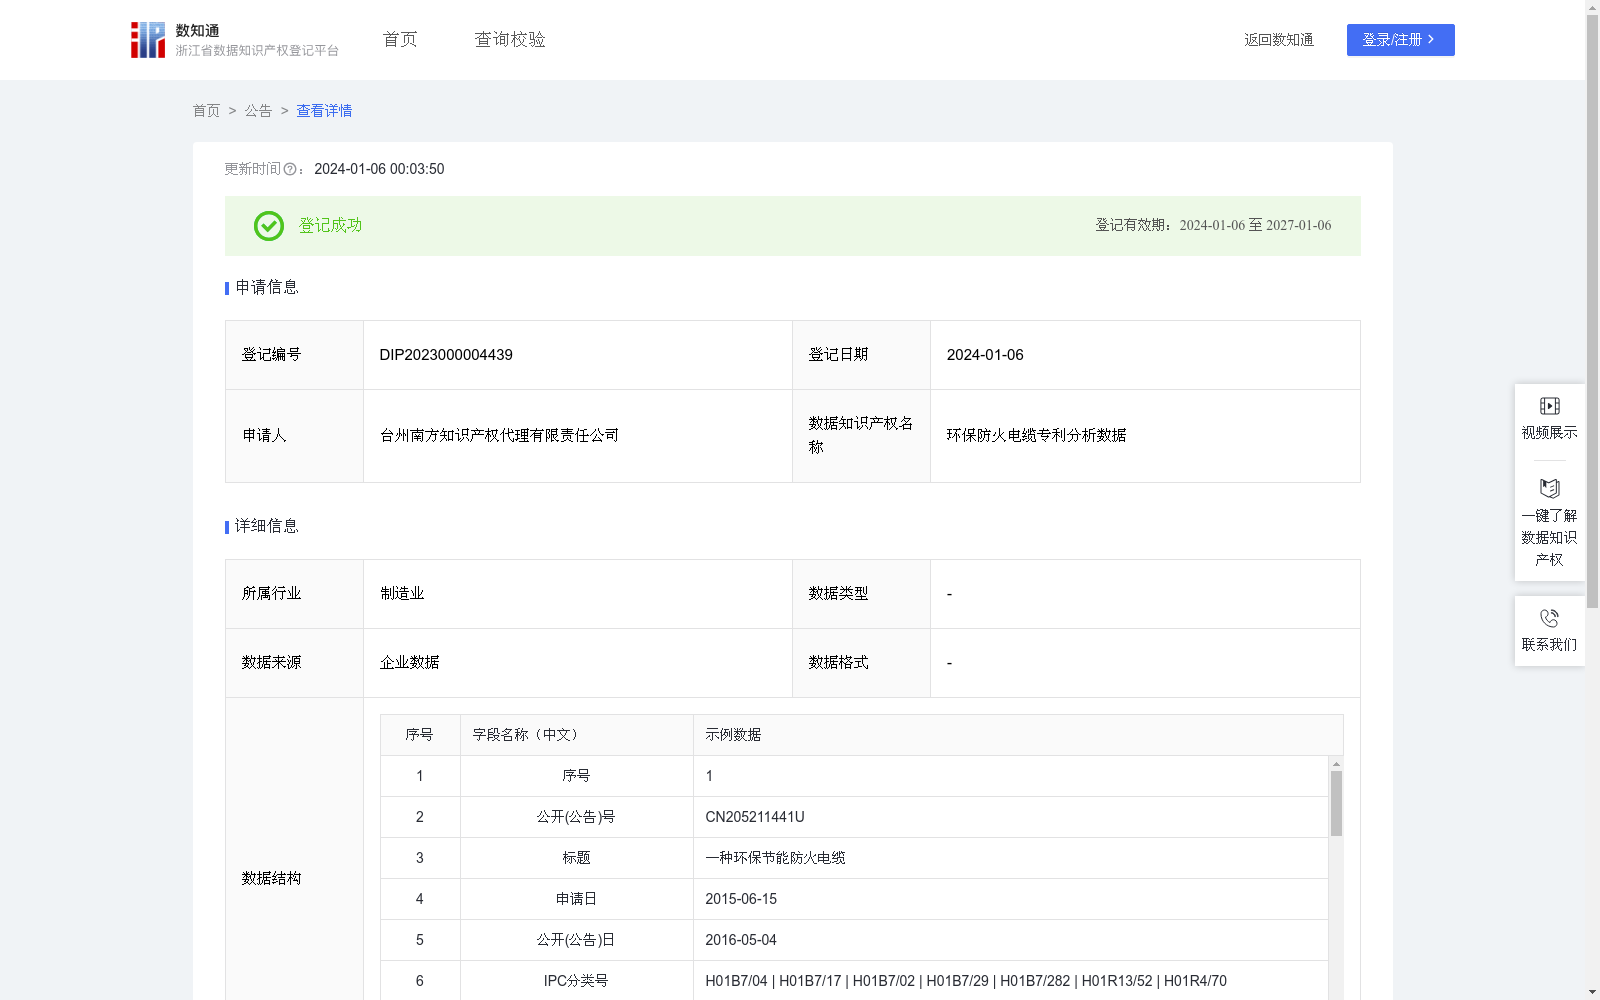Open the 查询校验 navigation tab
Image resolution: width=1600 pixels, height=1000 pixels.
tap(510, 39)
